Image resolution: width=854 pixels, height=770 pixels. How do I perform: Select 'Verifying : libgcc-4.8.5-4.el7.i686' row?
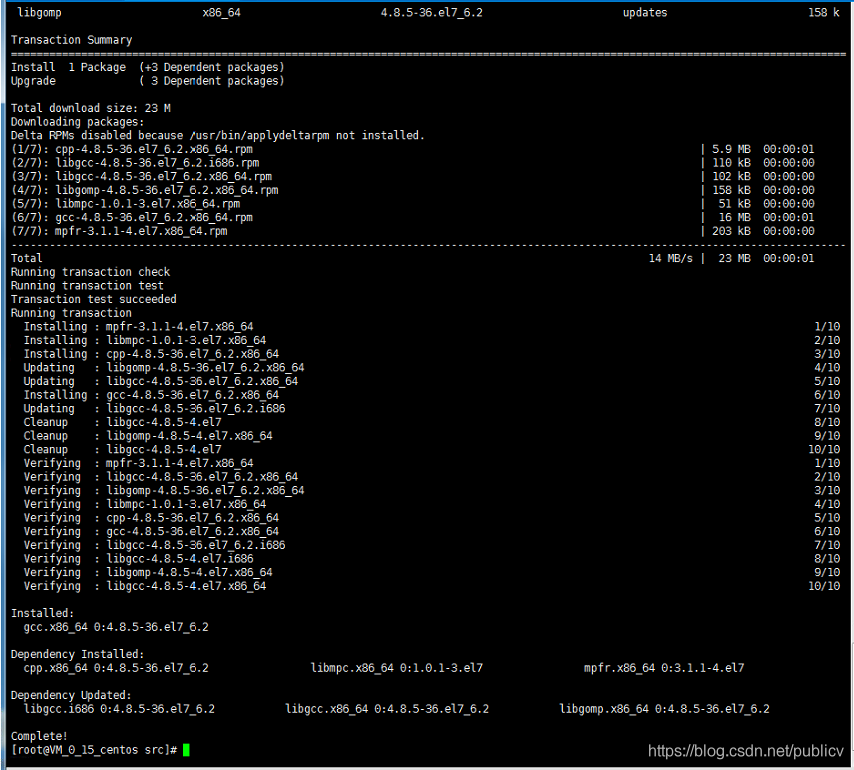(431, 559)
